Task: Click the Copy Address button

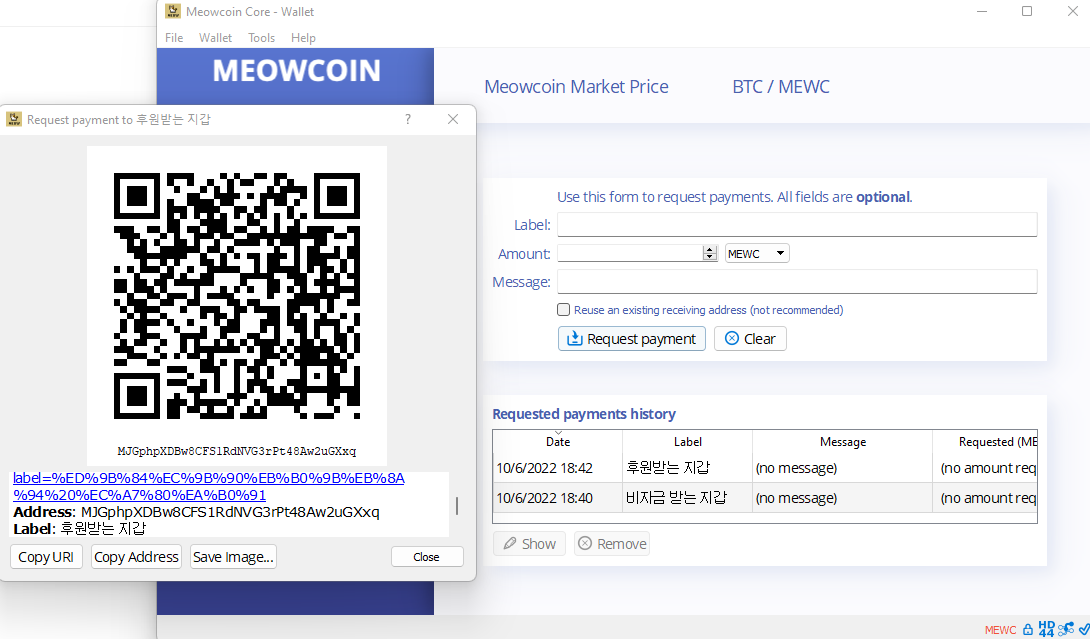Action: (136, 557)
